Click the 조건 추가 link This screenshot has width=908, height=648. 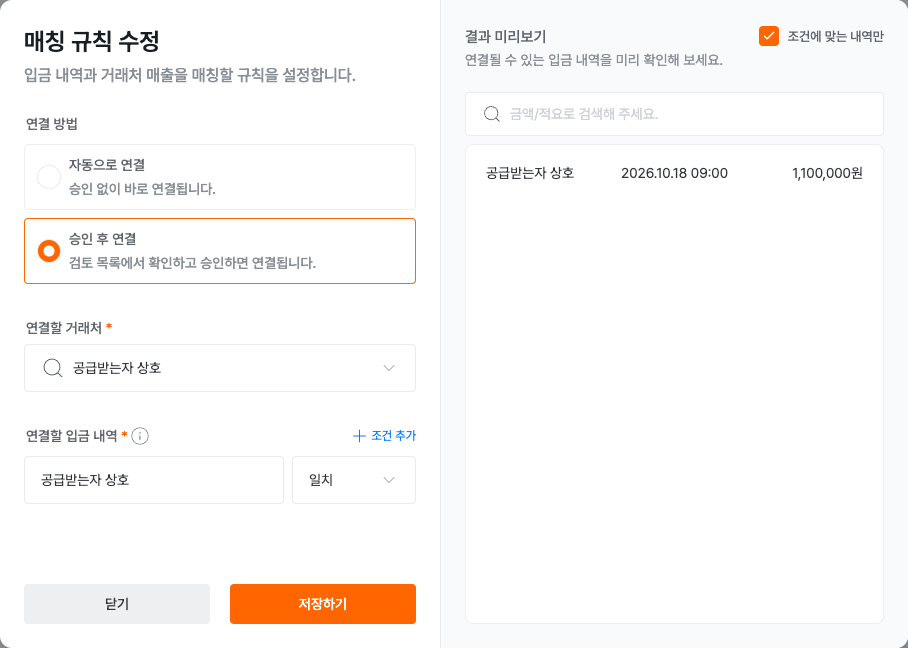[385, 435]
